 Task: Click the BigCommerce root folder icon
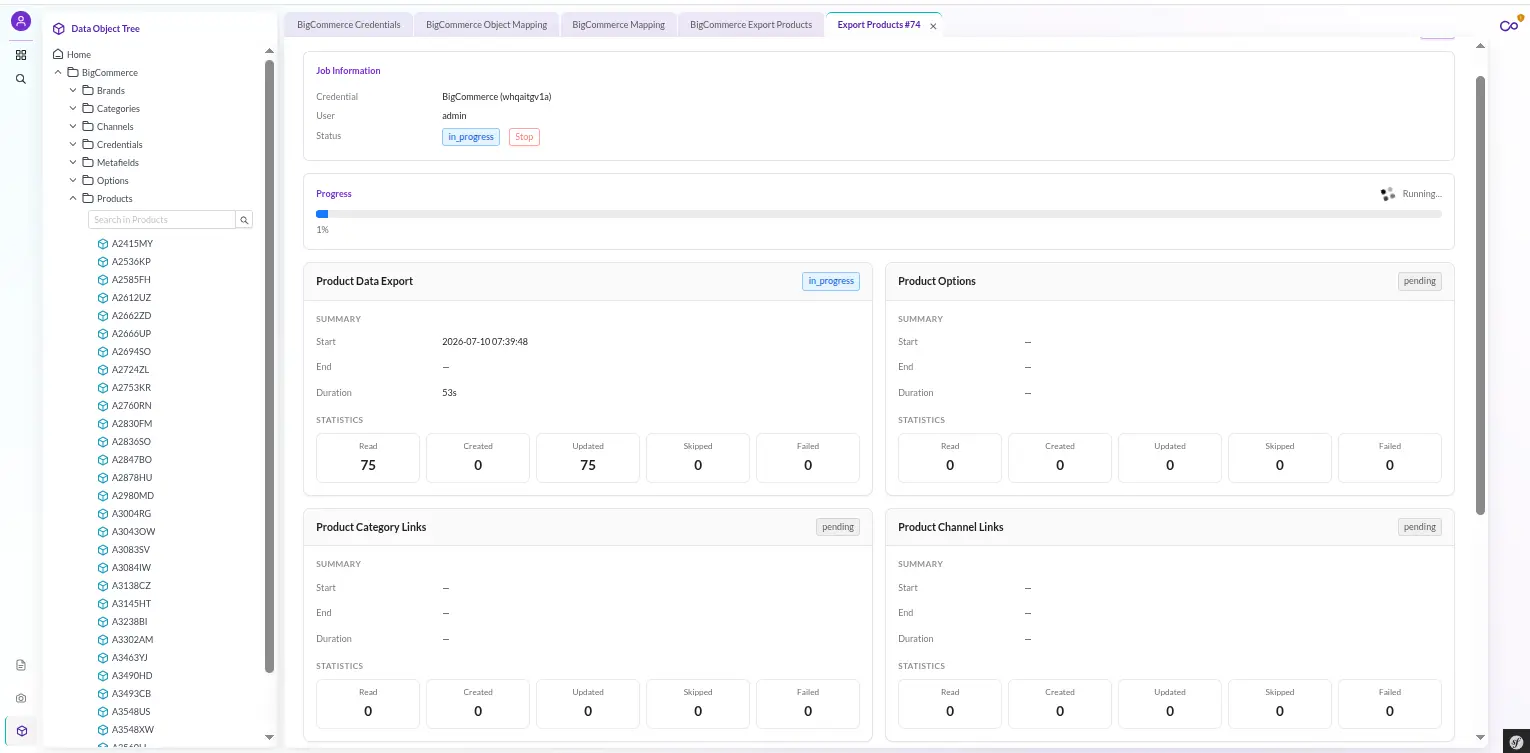[x=73, y=72]
